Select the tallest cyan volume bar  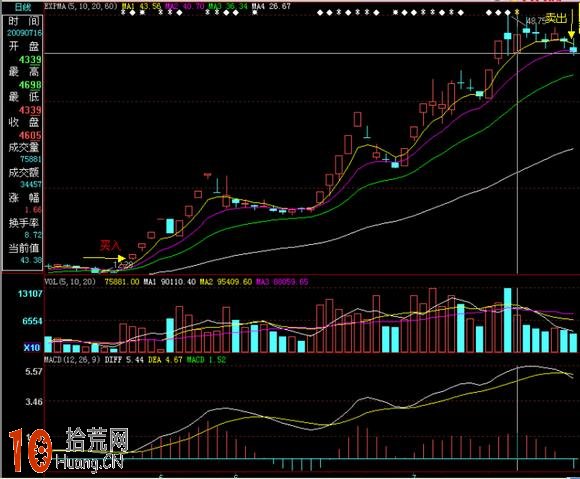508,320
